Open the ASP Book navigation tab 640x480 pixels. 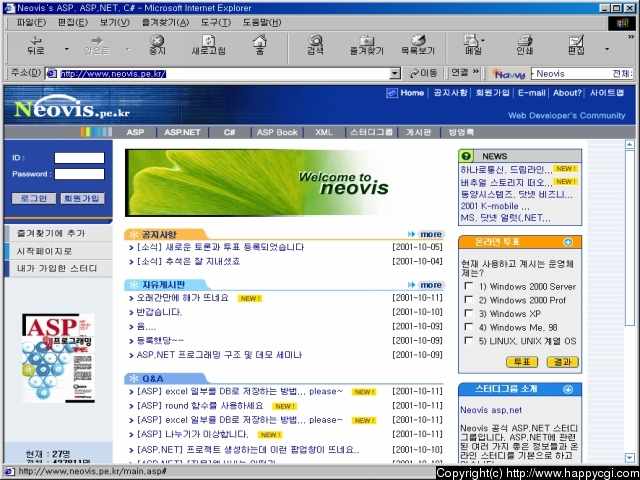point(277,132)
